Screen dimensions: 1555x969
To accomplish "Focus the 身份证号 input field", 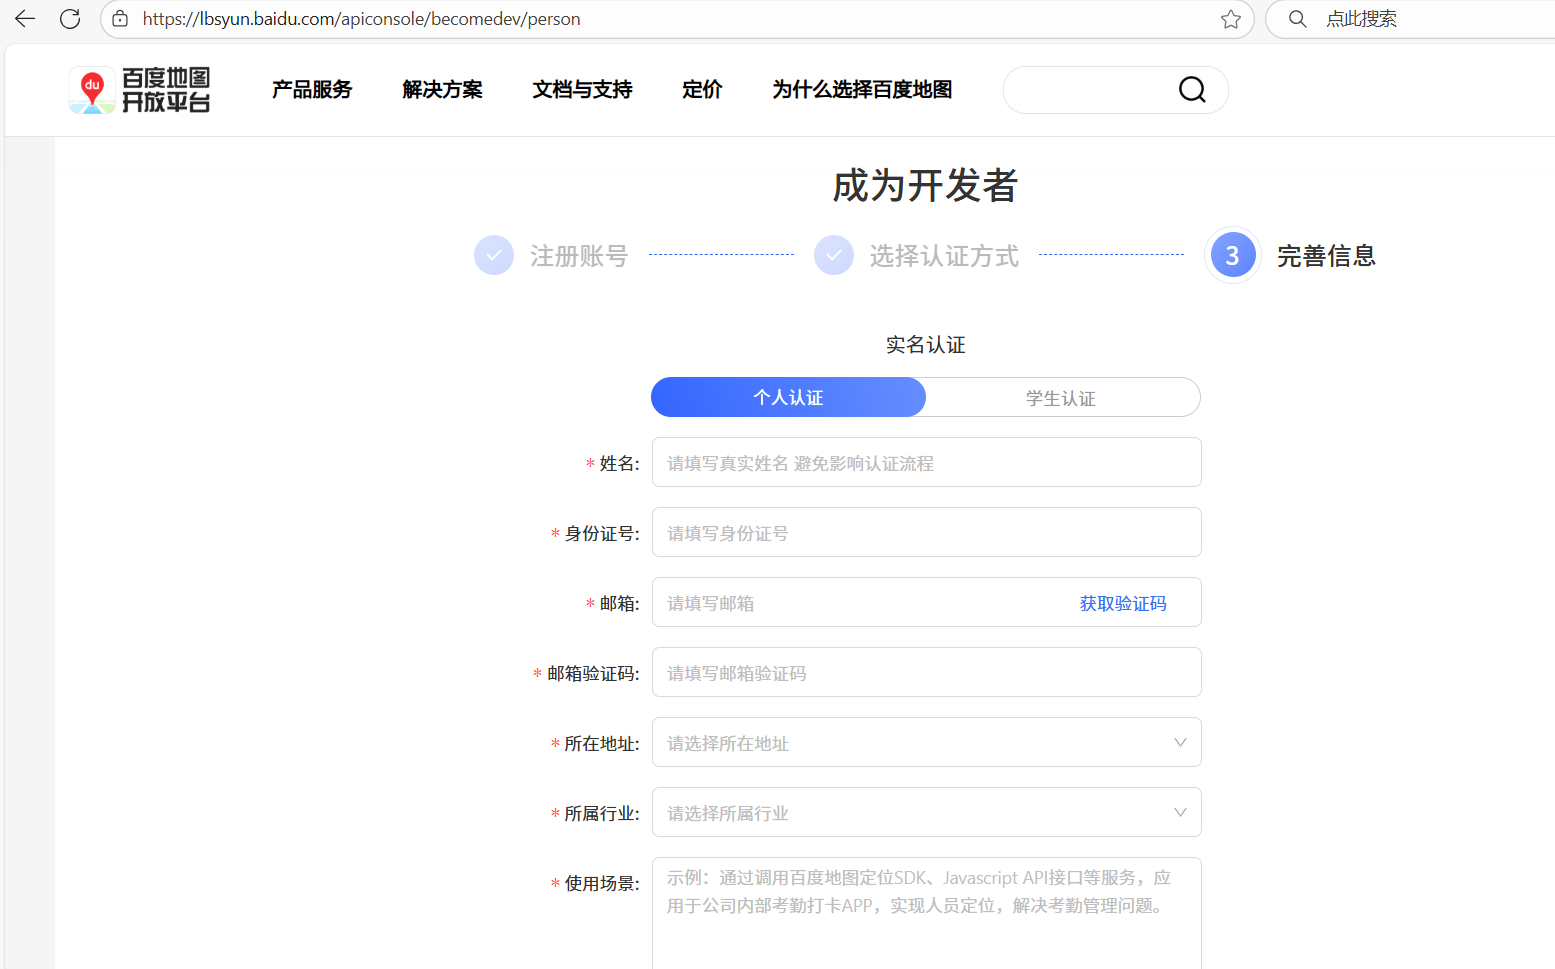I will [926, 533].
